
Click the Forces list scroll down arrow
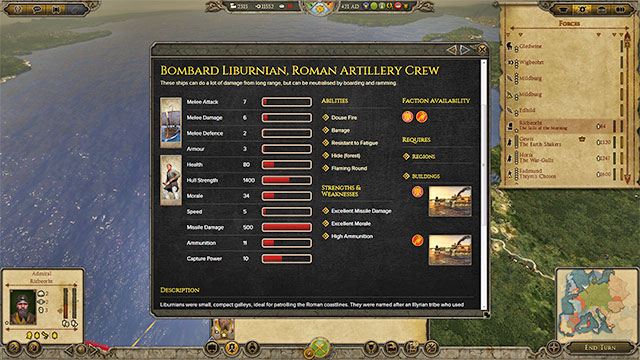(627, 178)
